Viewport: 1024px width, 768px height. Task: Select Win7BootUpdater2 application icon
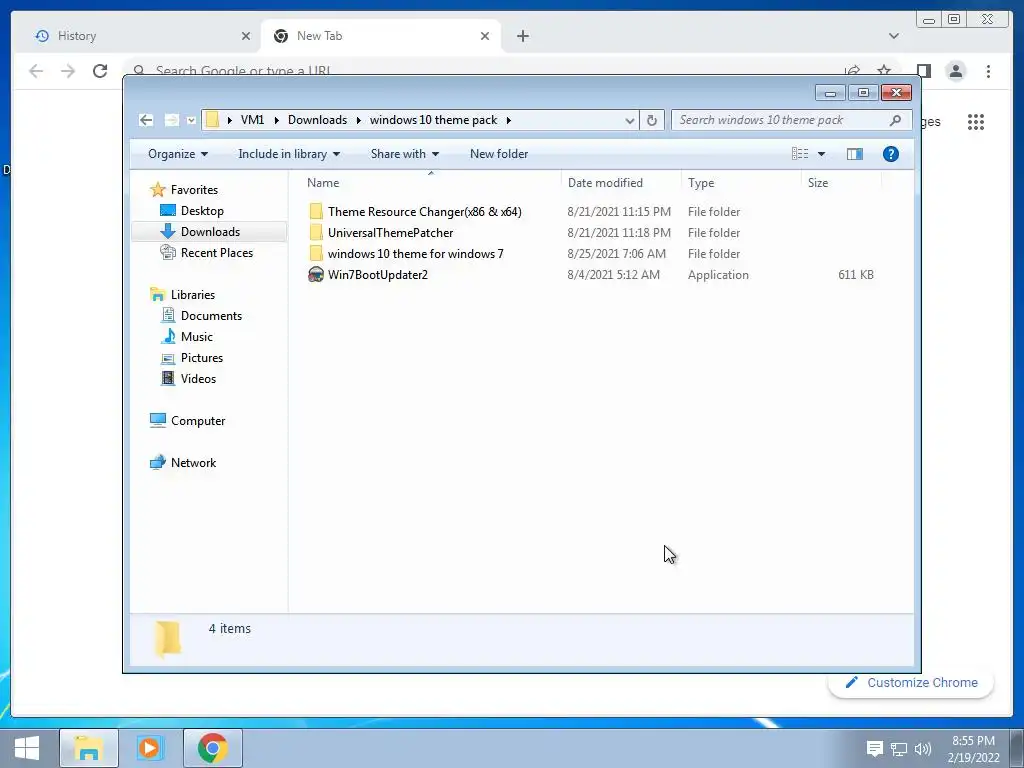click(316, 274)
